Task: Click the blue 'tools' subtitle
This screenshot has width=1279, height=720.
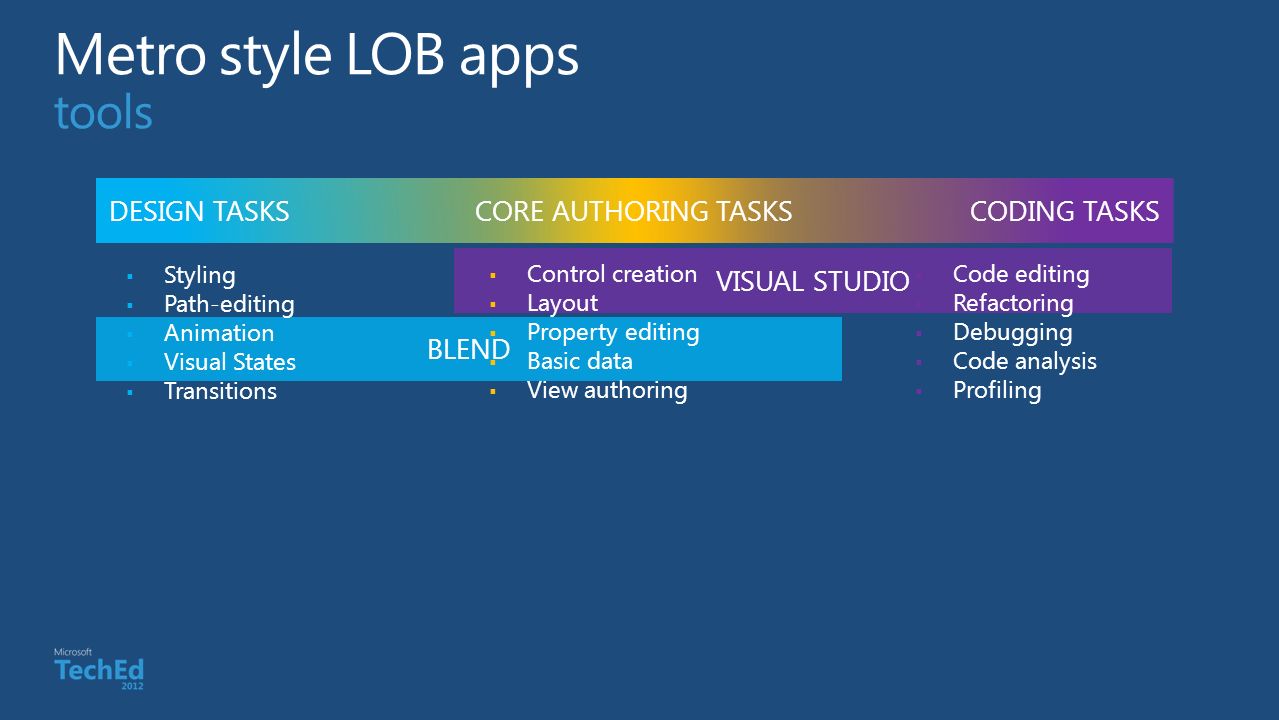Action: (104, 113)
